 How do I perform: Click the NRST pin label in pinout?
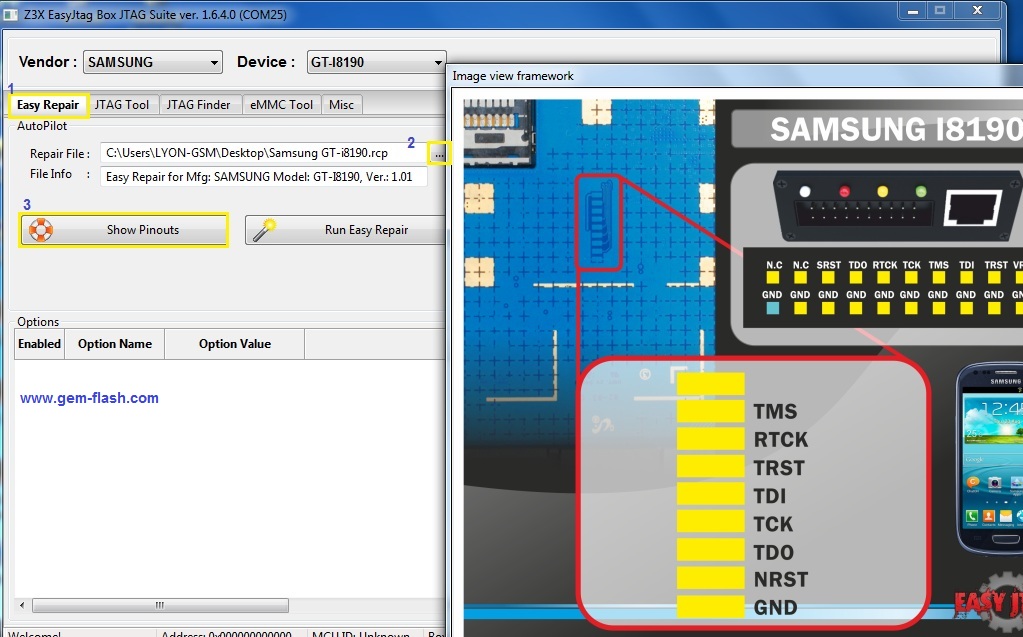coord(781,579)
